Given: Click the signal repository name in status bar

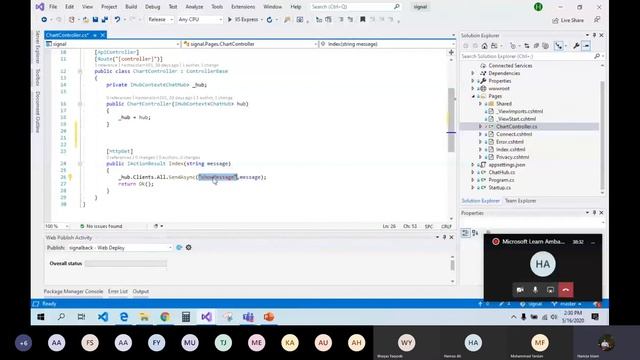Looking at the screenshot, I should coord(531,304).
